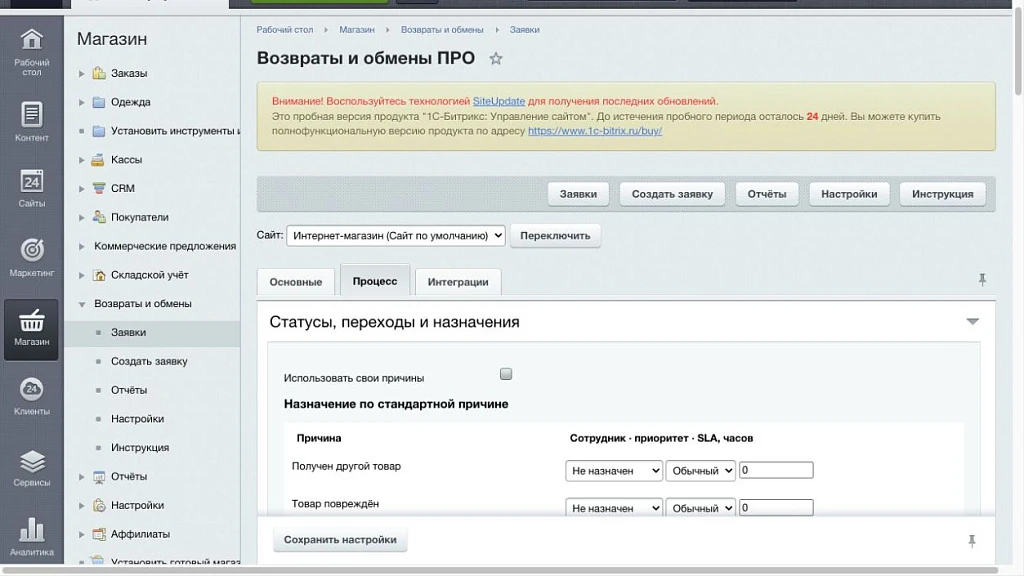Open the Контент sidebar section
1024x576 pixels.
point(31,121)
